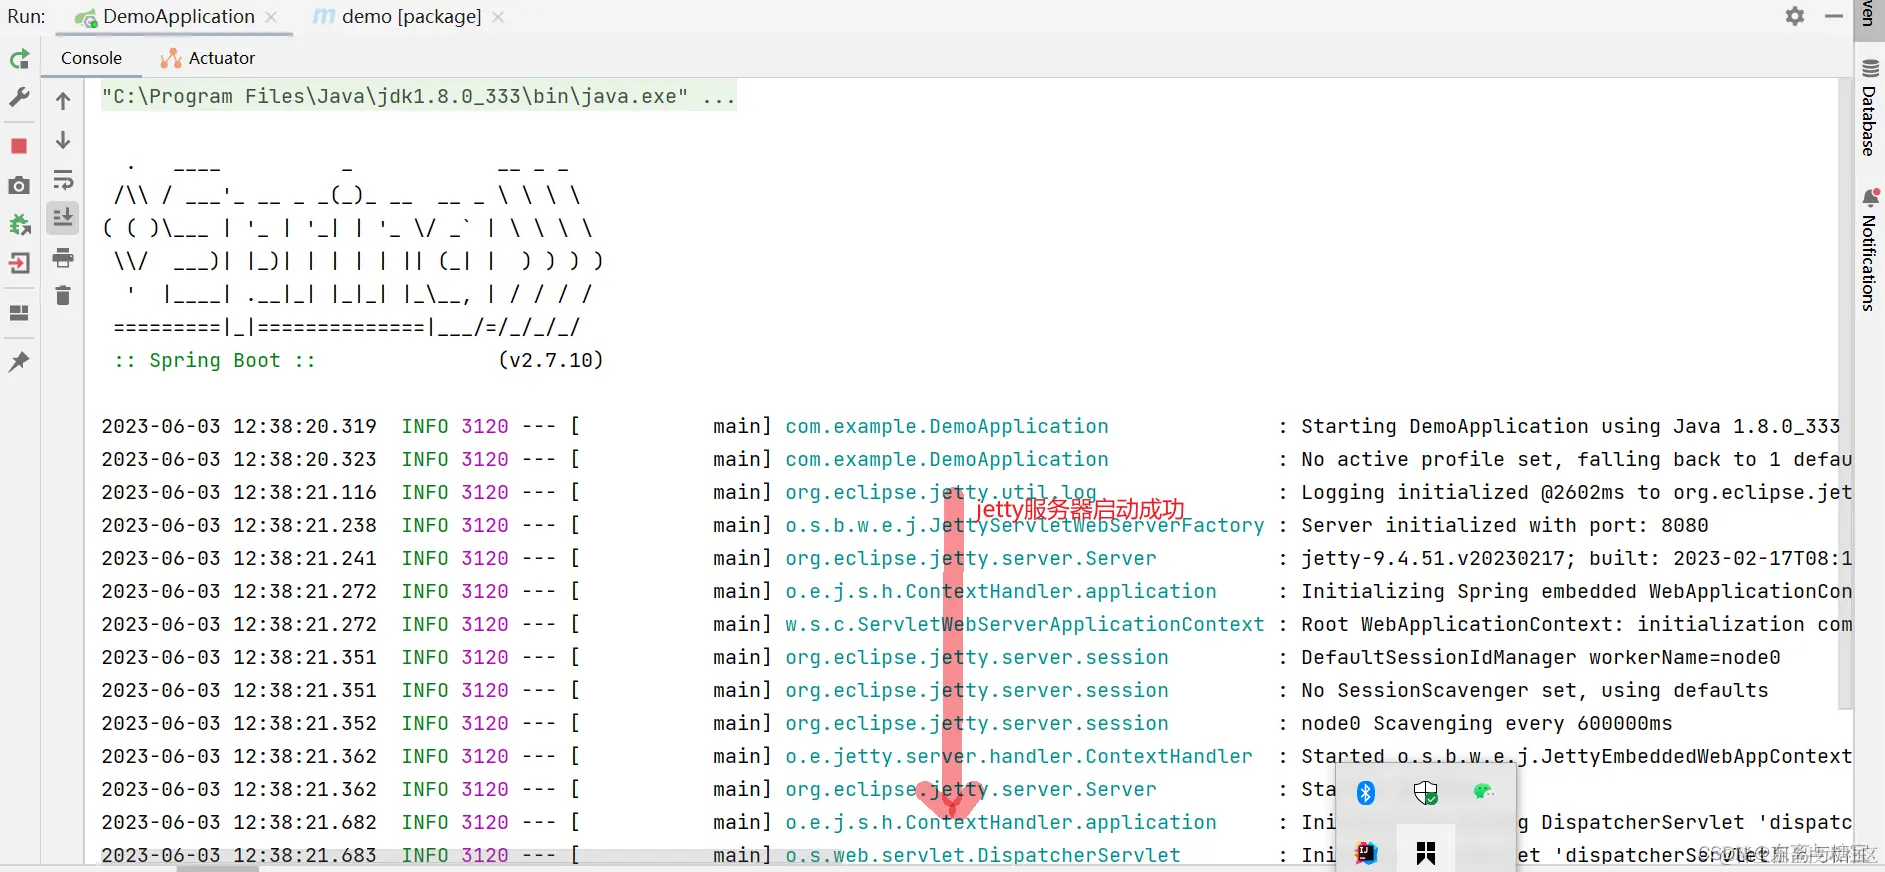Click the 'node0 Scavenging every 600000ms' message

(1487, 723)
